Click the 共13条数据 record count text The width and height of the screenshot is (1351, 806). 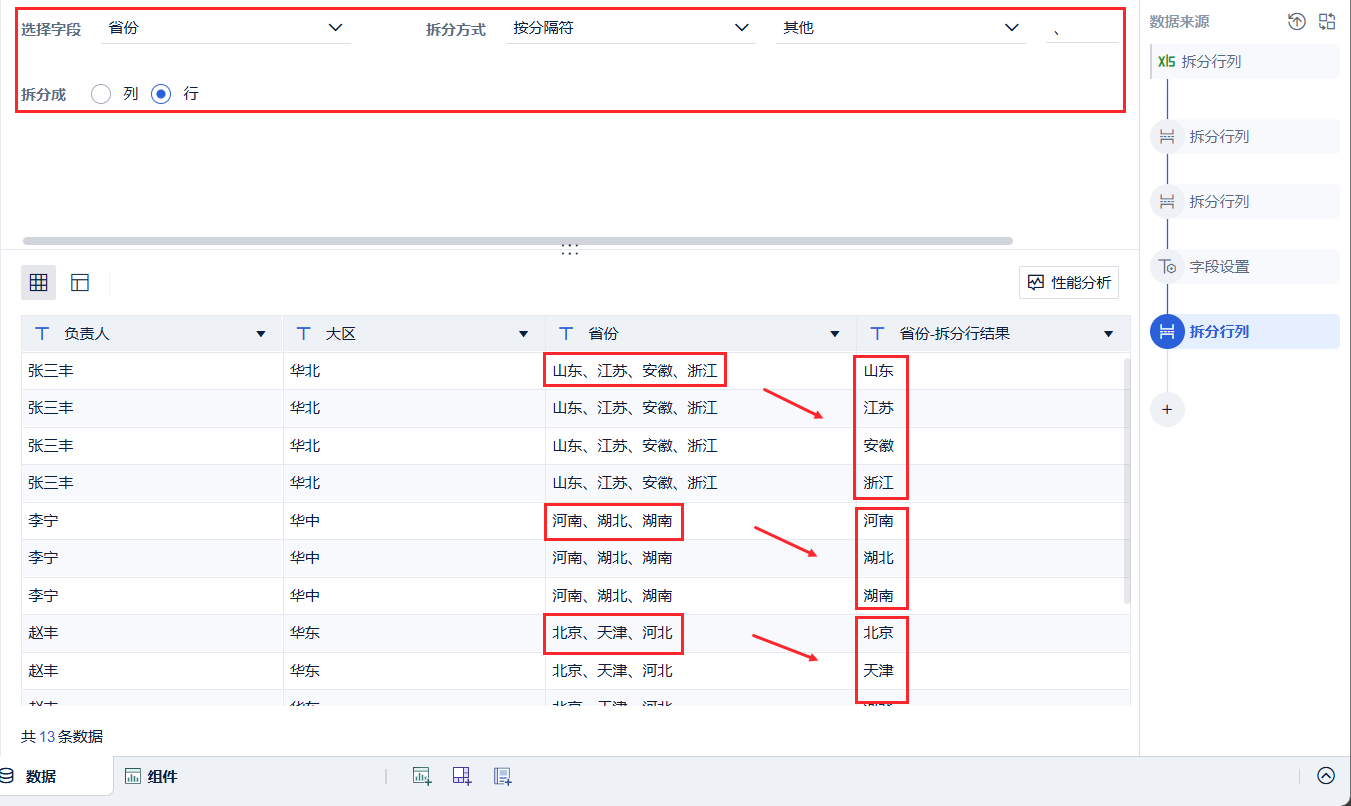62,737
